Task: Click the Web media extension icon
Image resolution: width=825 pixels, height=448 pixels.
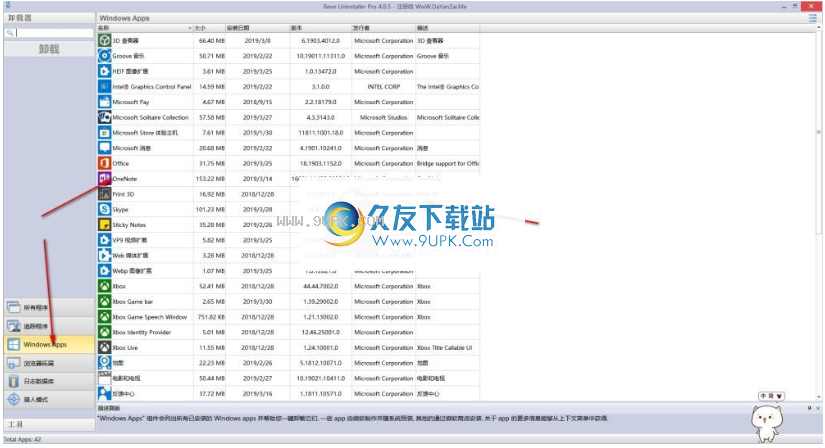Action: pyautogui.click(x=105, y=255)
